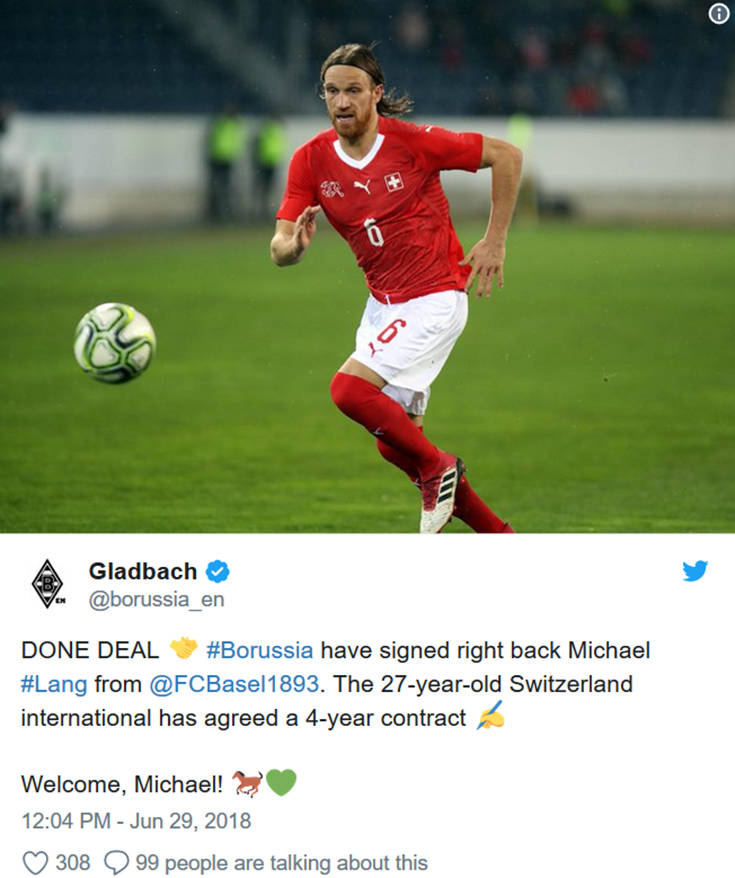The width and height of the screenshot is (735, 878).
Task: Click the blue verified badge
Action: click(217, 572)
